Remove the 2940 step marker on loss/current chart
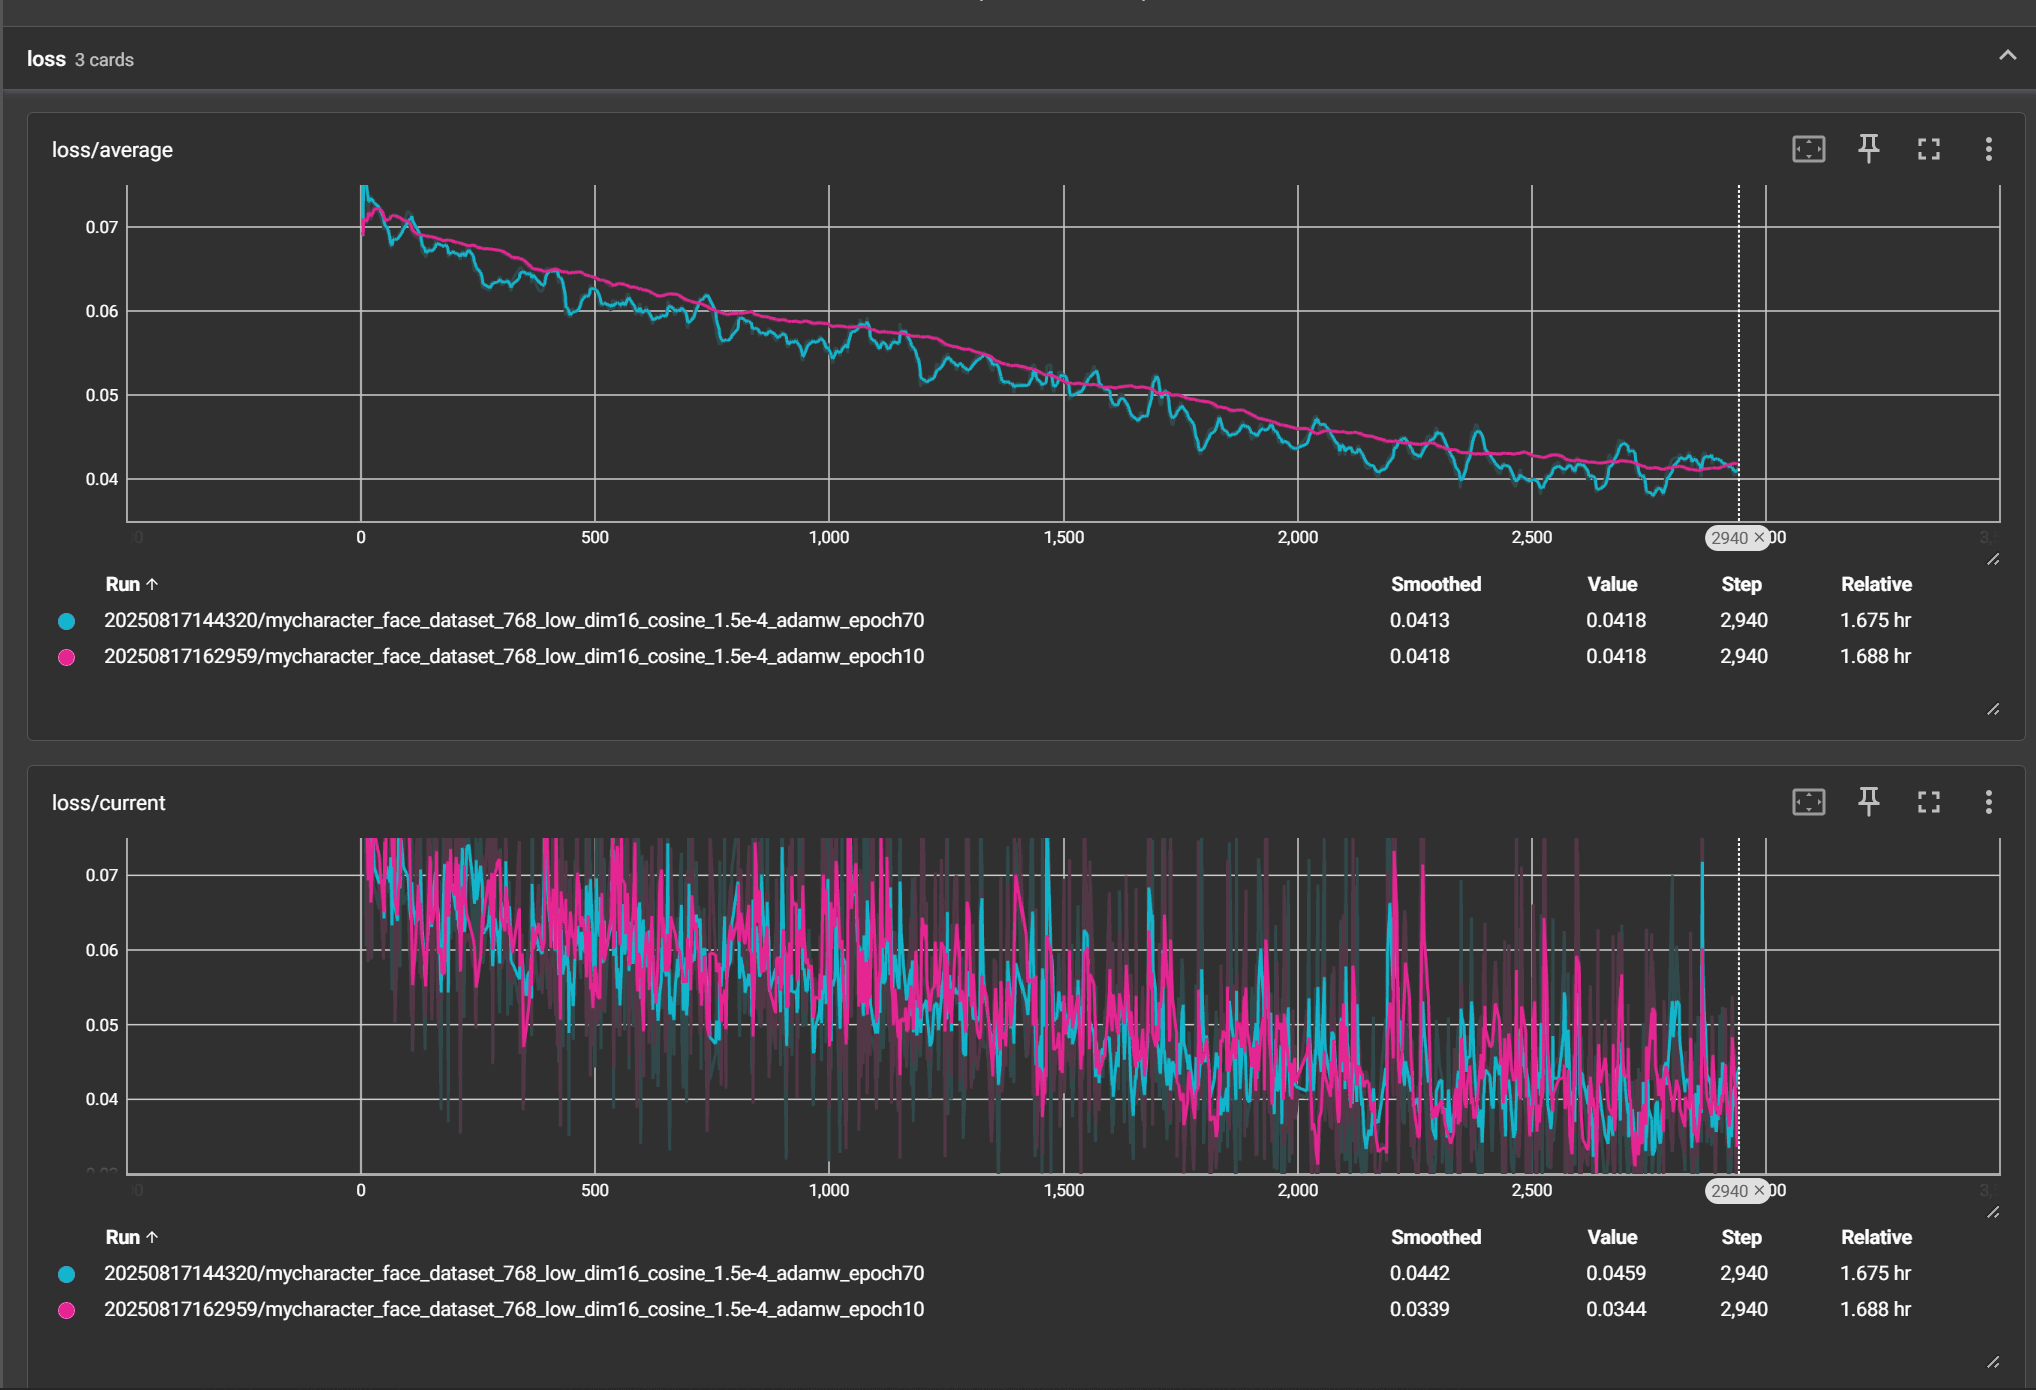 coord(1759,1191)
